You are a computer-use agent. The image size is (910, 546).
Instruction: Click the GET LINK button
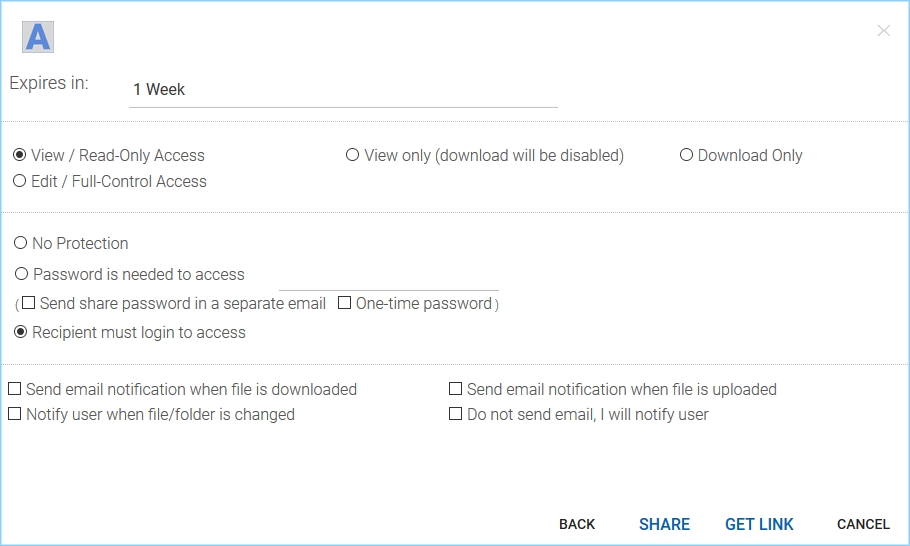[x=759, y=525]
